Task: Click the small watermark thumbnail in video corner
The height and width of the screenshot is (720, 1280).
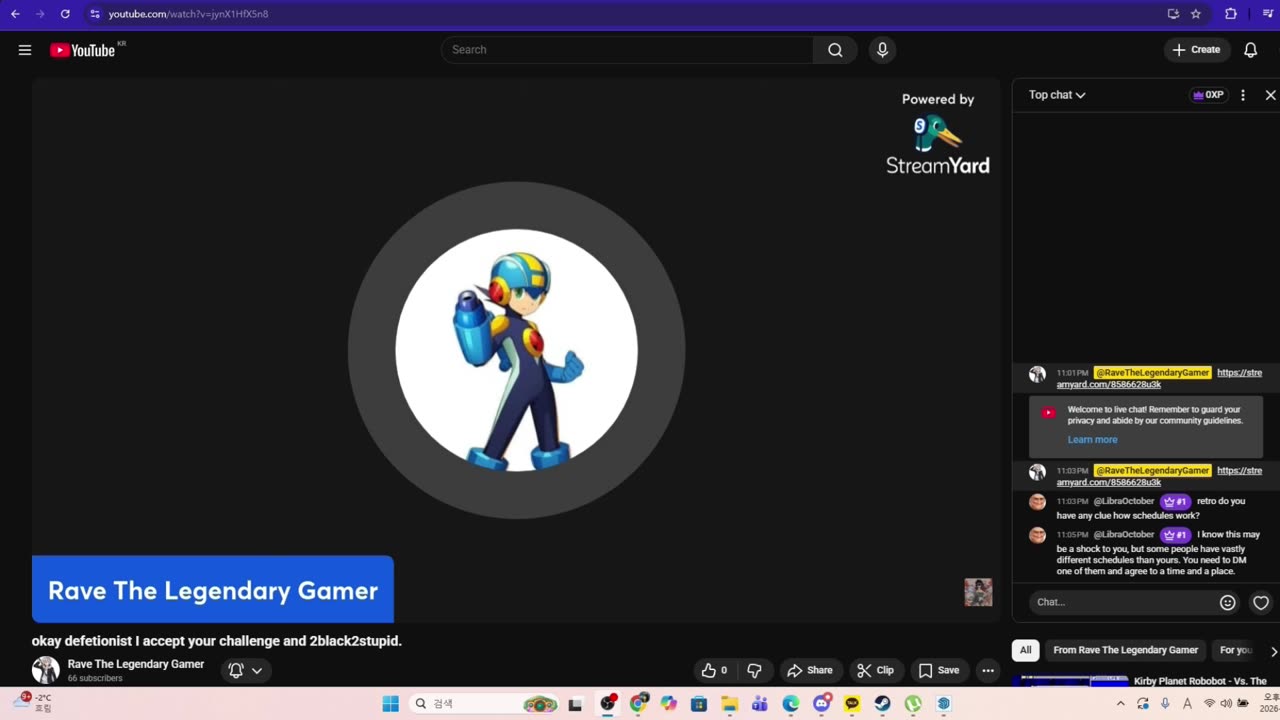Action: tap(978, 592)
